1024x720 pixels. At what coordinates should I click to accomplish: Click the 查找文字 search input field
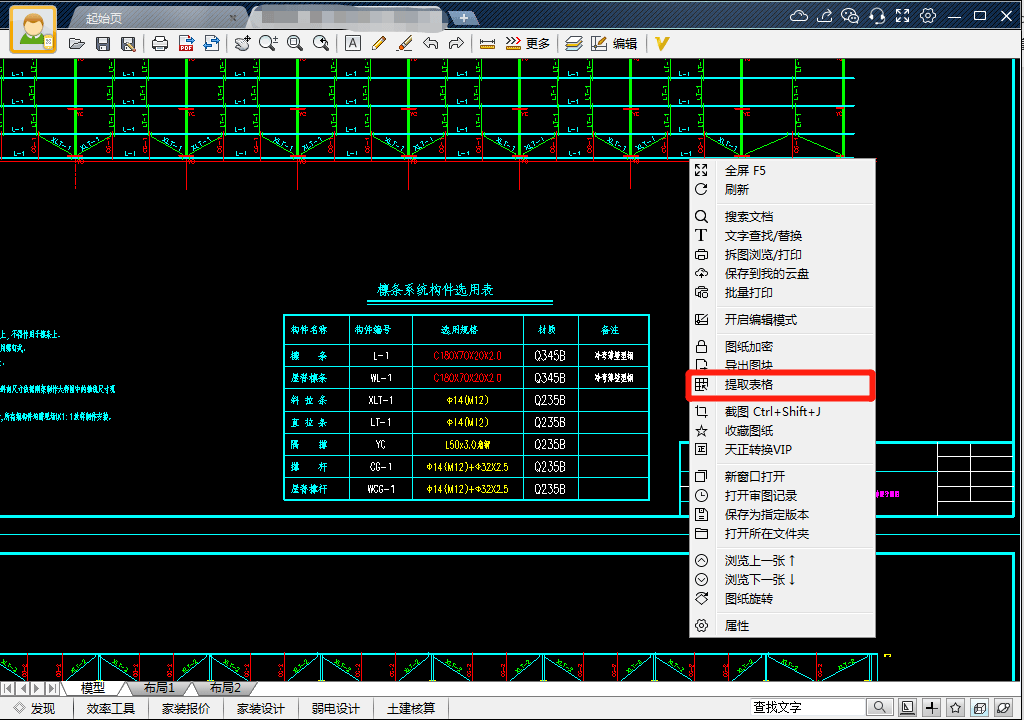tap(806, 708)
